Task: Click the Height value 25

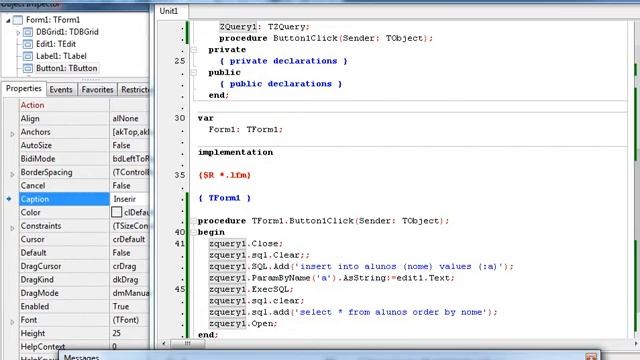Action: [116, 333]
